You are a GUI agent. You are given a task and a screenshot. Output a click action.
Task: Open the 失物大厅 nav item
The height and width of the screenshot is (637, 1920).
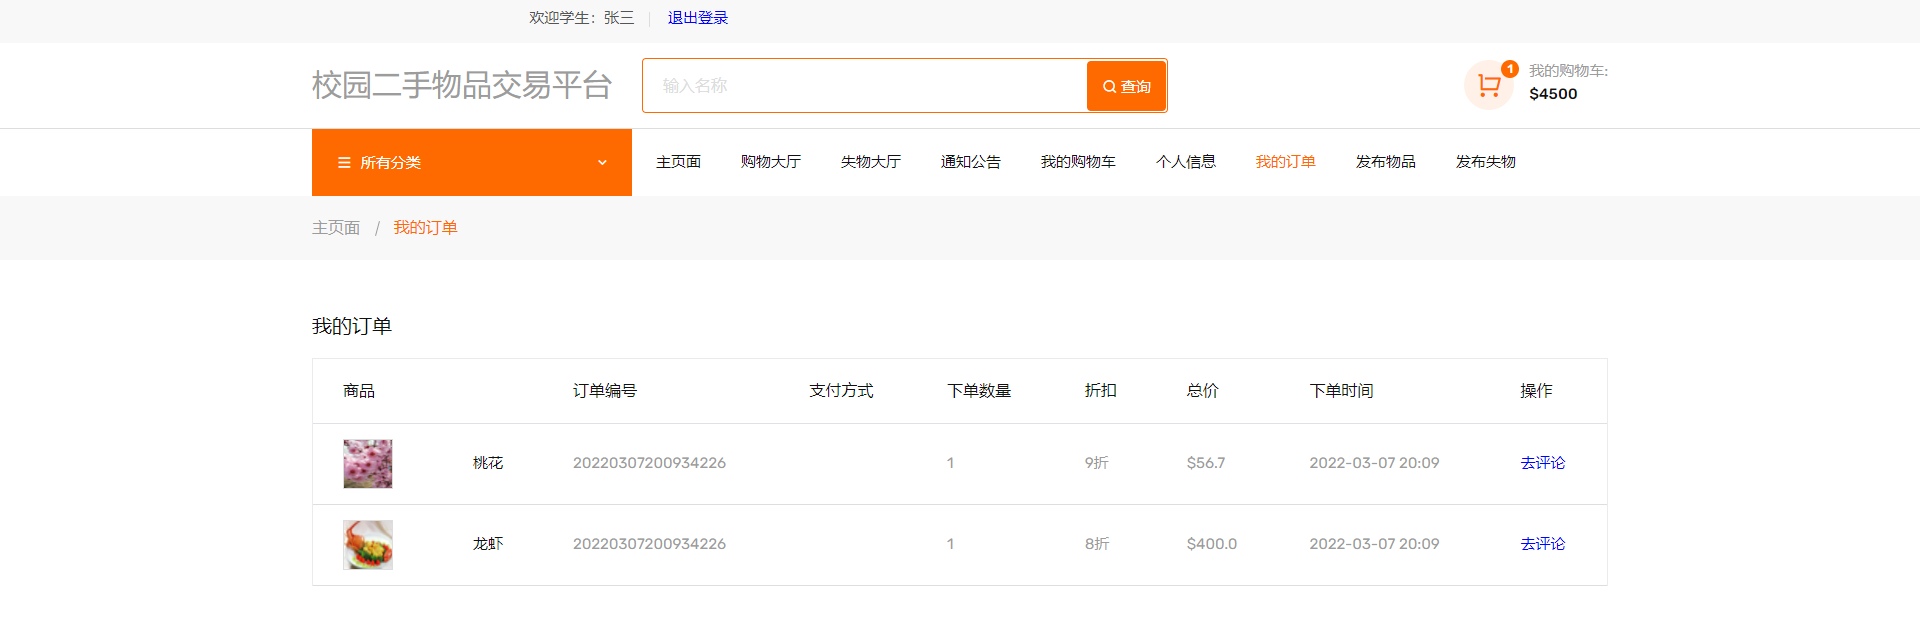pyautogui.click(x=870, y=162)
